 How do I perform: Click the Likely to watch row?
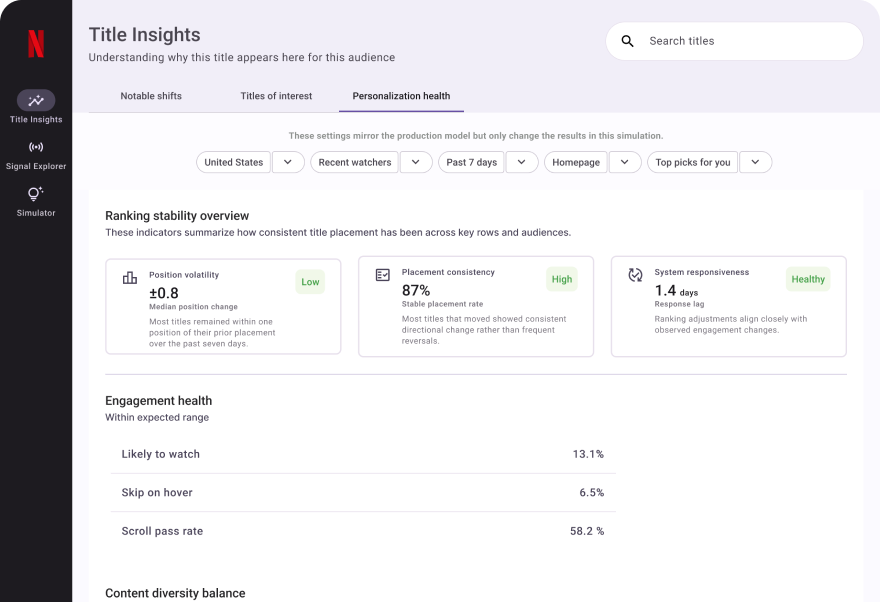coord(362,454)
